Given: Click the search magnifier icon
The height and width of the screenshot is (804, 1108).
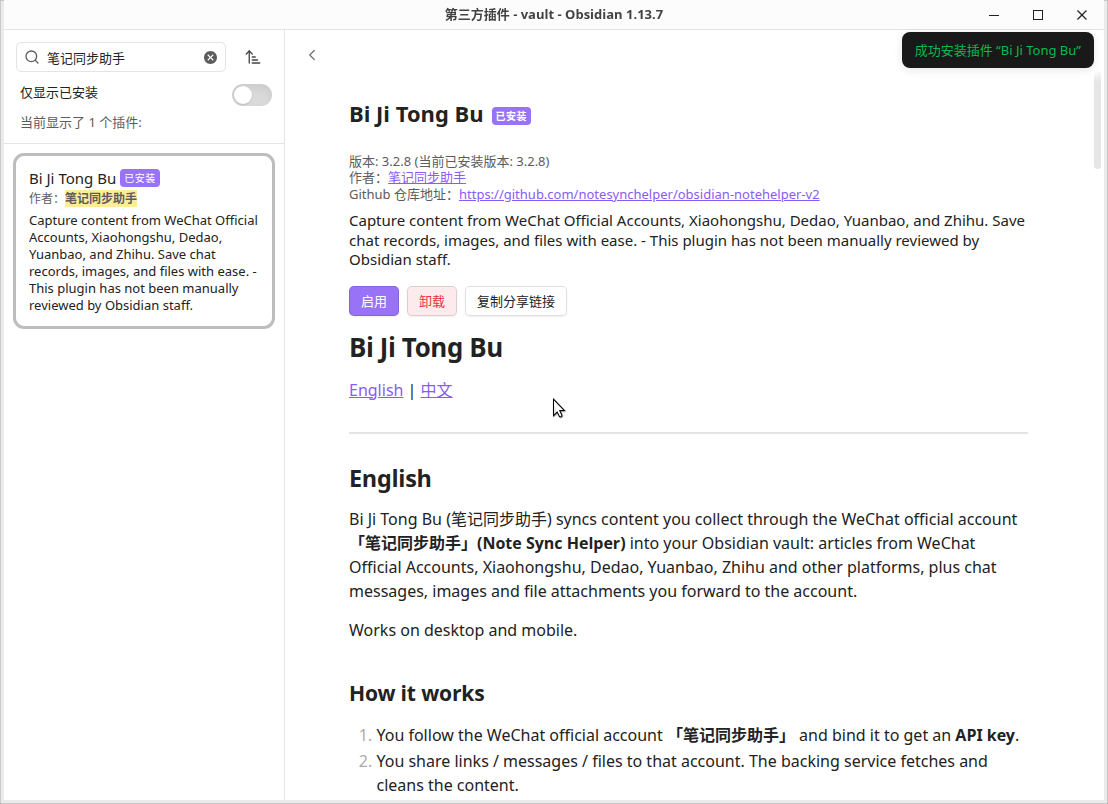Looking at the screenshot, I should [32, 57].
